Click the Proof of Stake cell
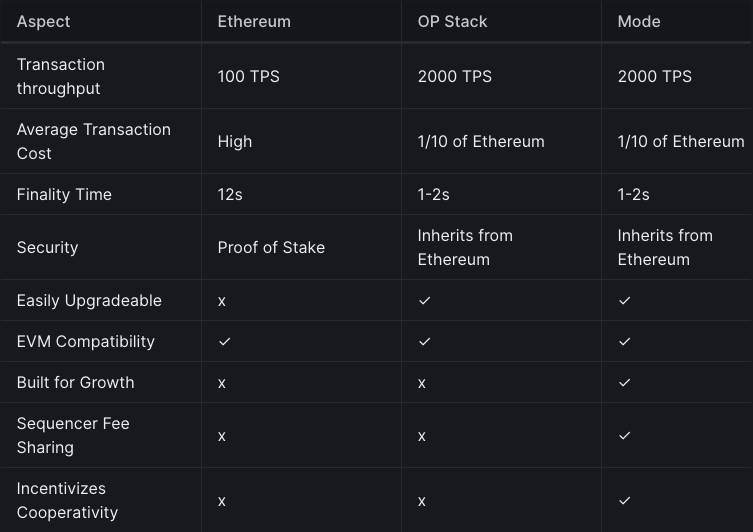753x532 pixels. (271, 248)
